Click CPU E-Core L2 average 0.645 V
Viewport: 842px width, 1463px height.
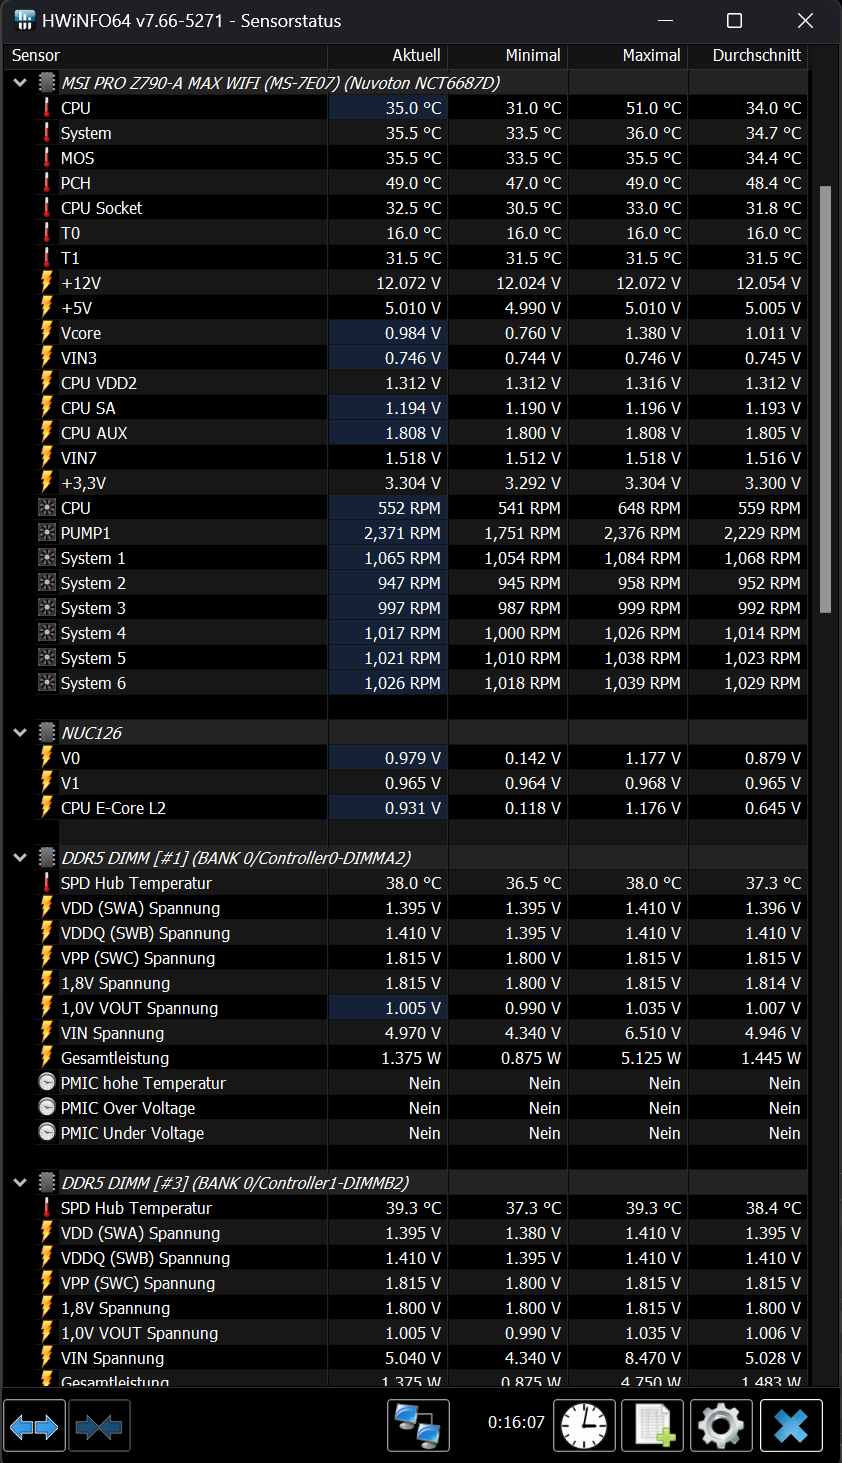click(x=773, y=808)
